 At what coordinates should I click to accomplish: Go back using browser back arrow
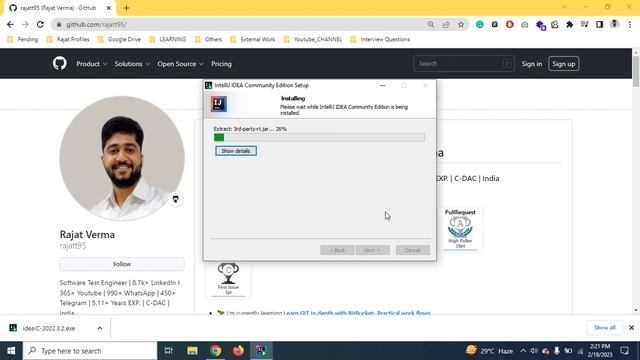point(10,24)
